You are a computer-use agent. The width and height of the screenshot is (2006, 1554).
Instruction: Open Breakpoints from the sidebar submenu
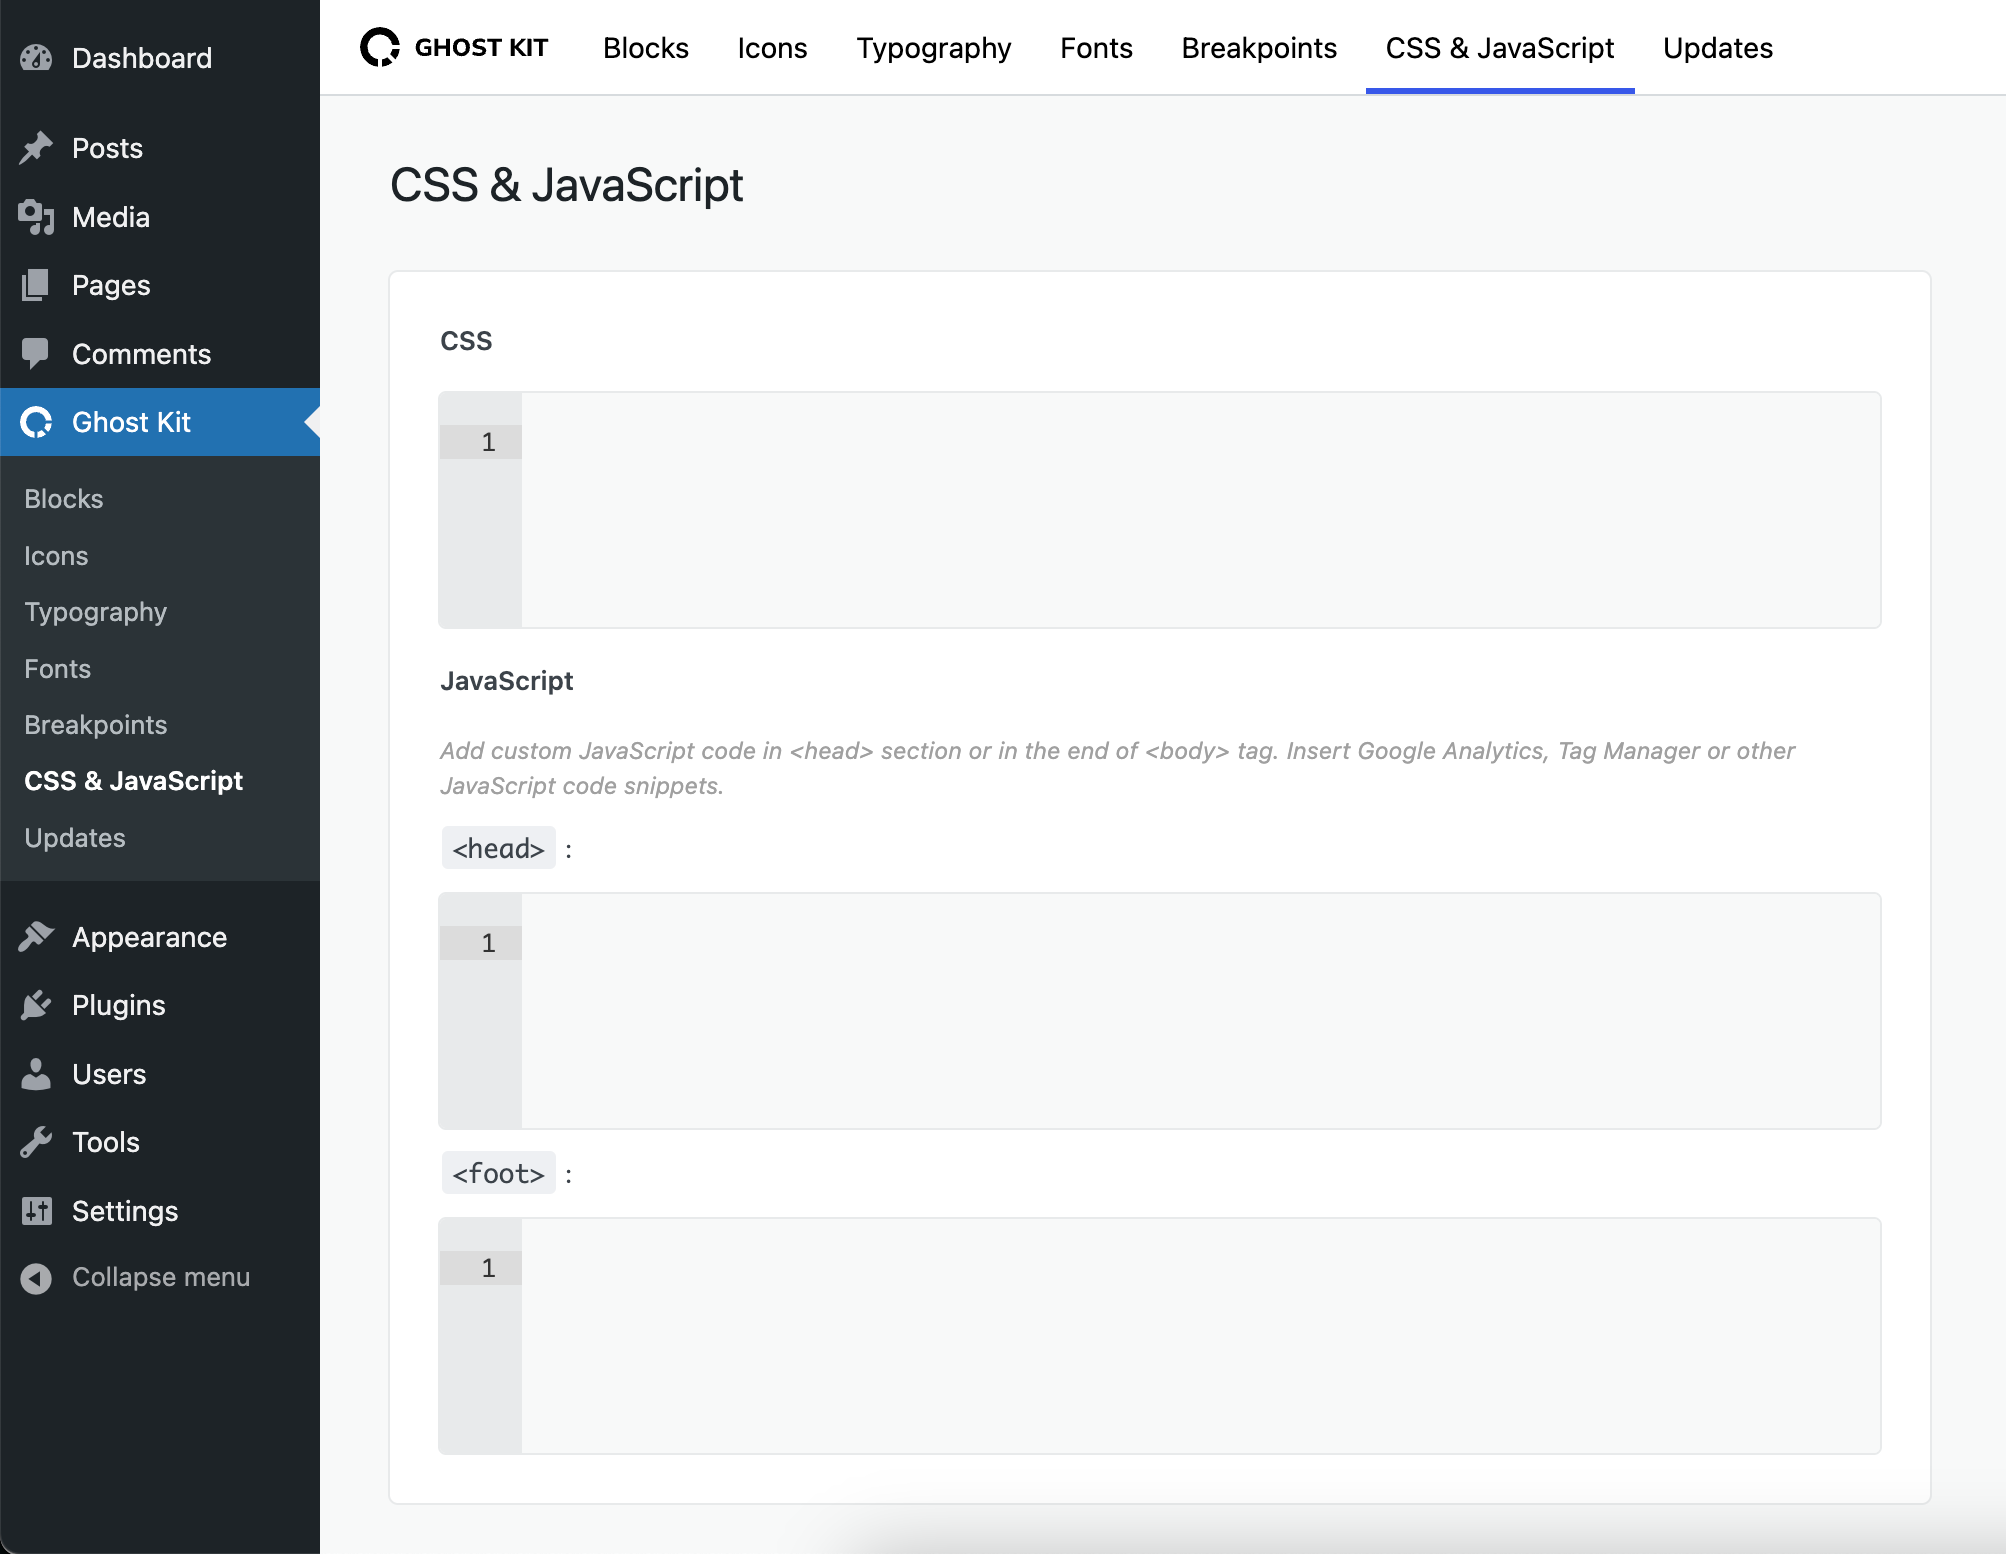tap(95, 724)
